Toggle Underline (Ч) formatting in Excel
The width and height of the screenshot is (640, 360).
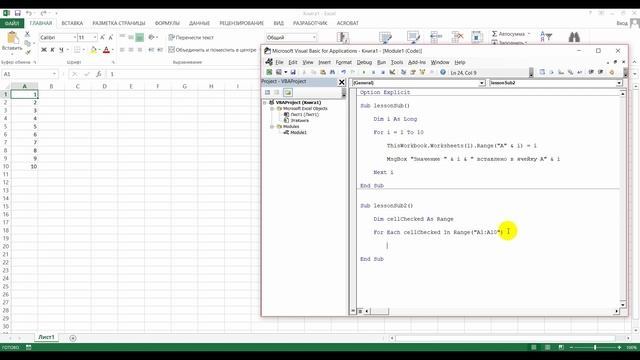(61, 50)
